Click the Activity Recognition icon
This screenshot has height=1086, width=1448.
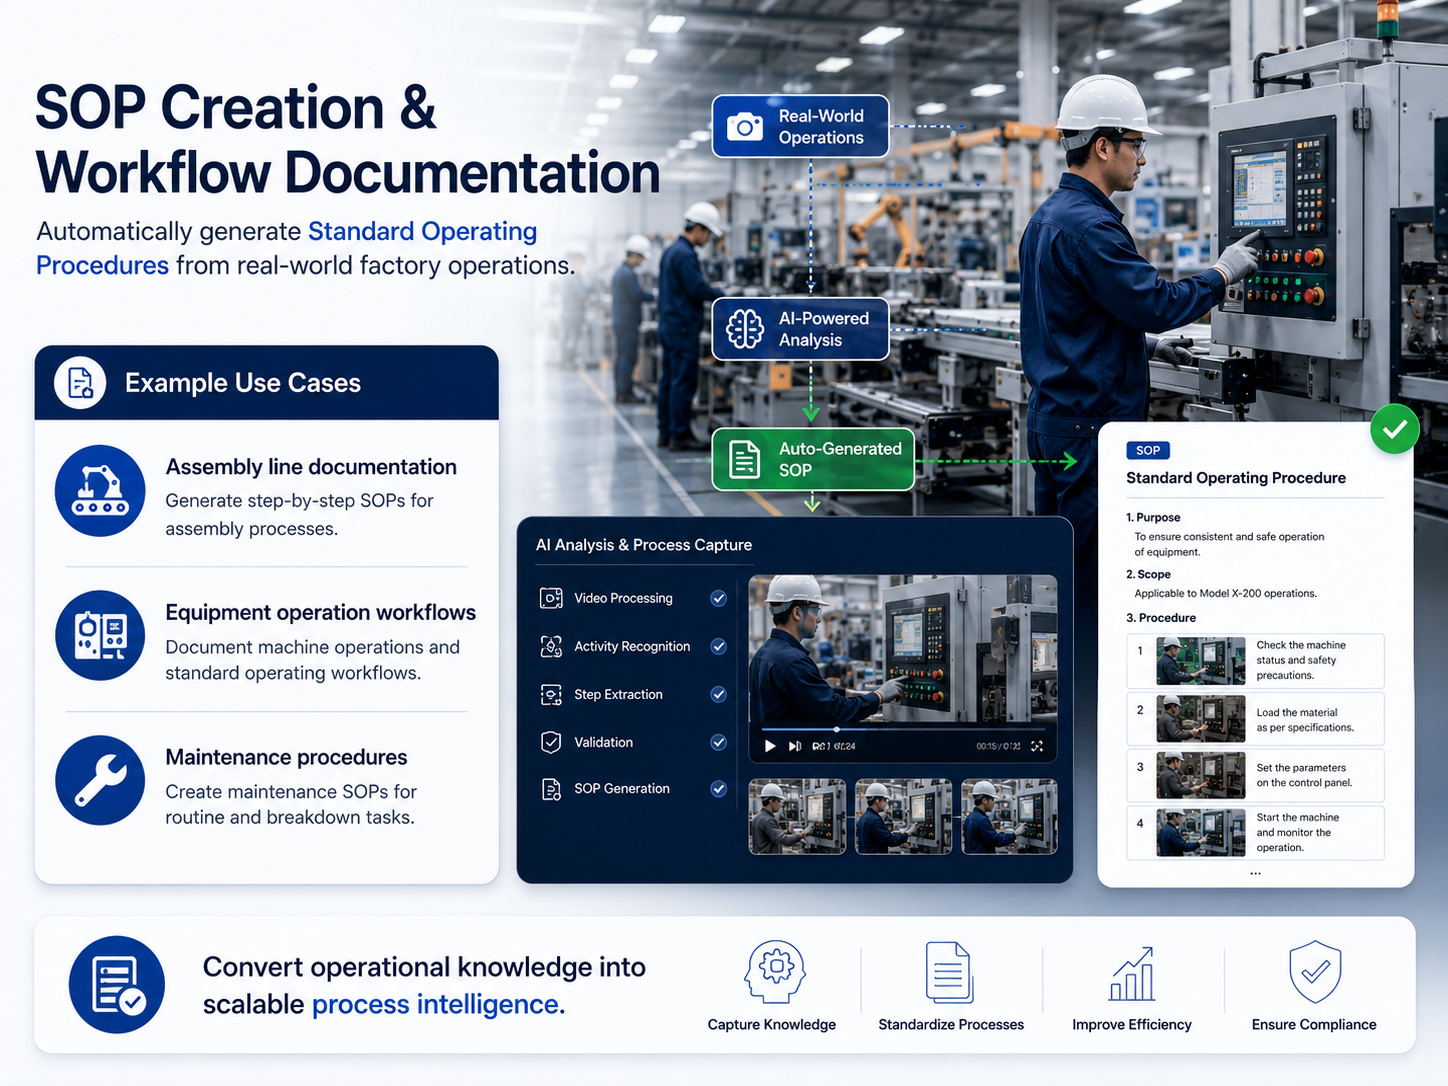[x=551, y=646]
